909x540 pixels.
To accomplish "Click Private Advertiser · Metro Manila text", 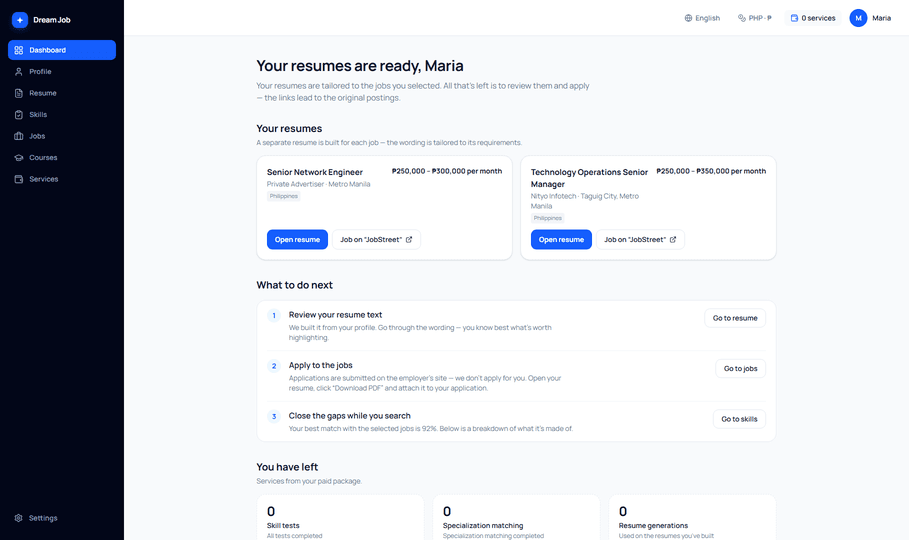I will (318, 184).
